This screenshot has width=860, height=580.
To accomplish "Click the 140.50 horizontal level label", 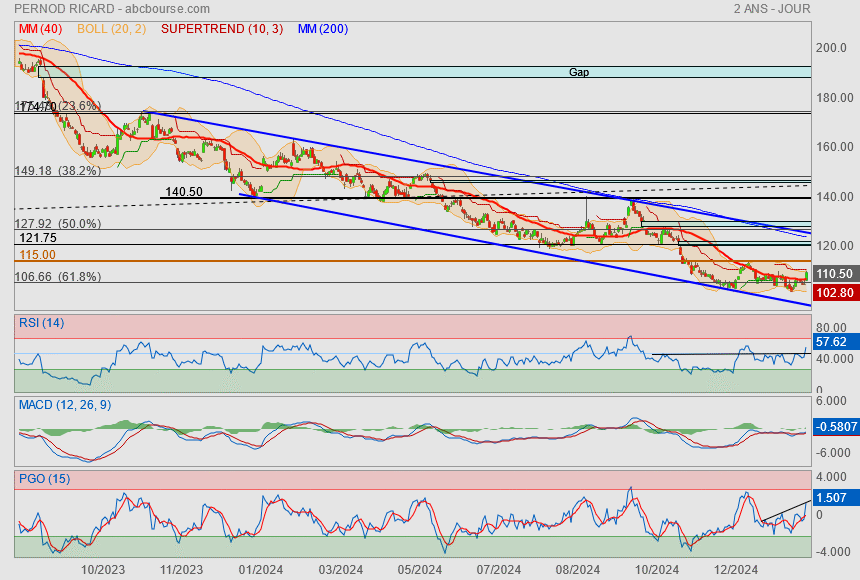I will point(184,192).
